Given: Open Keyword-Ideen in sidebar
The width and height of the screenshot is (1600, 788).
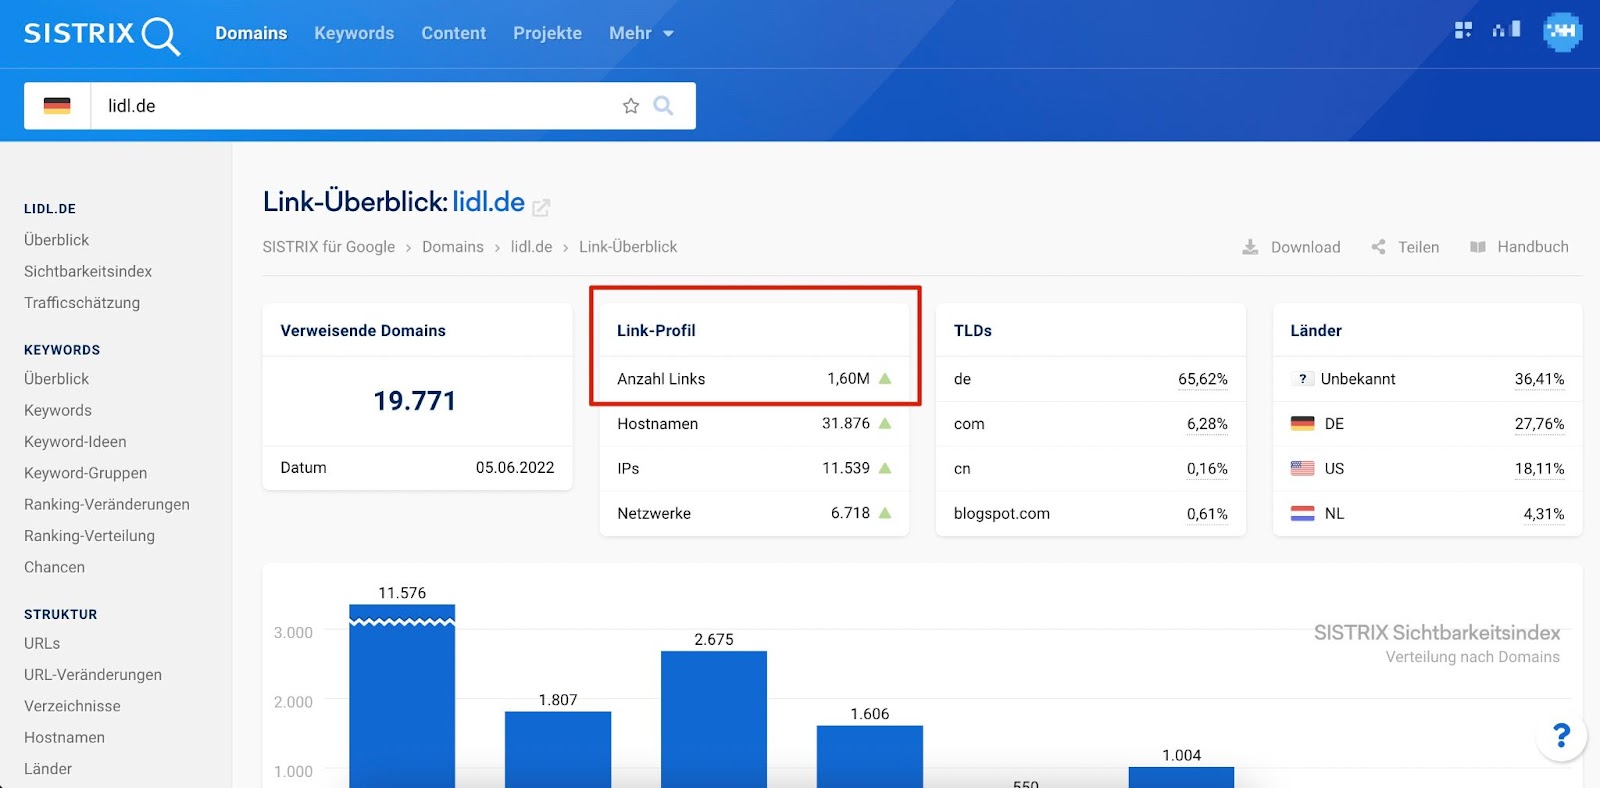Looking at the screenshot, I should tap(75, 441).
